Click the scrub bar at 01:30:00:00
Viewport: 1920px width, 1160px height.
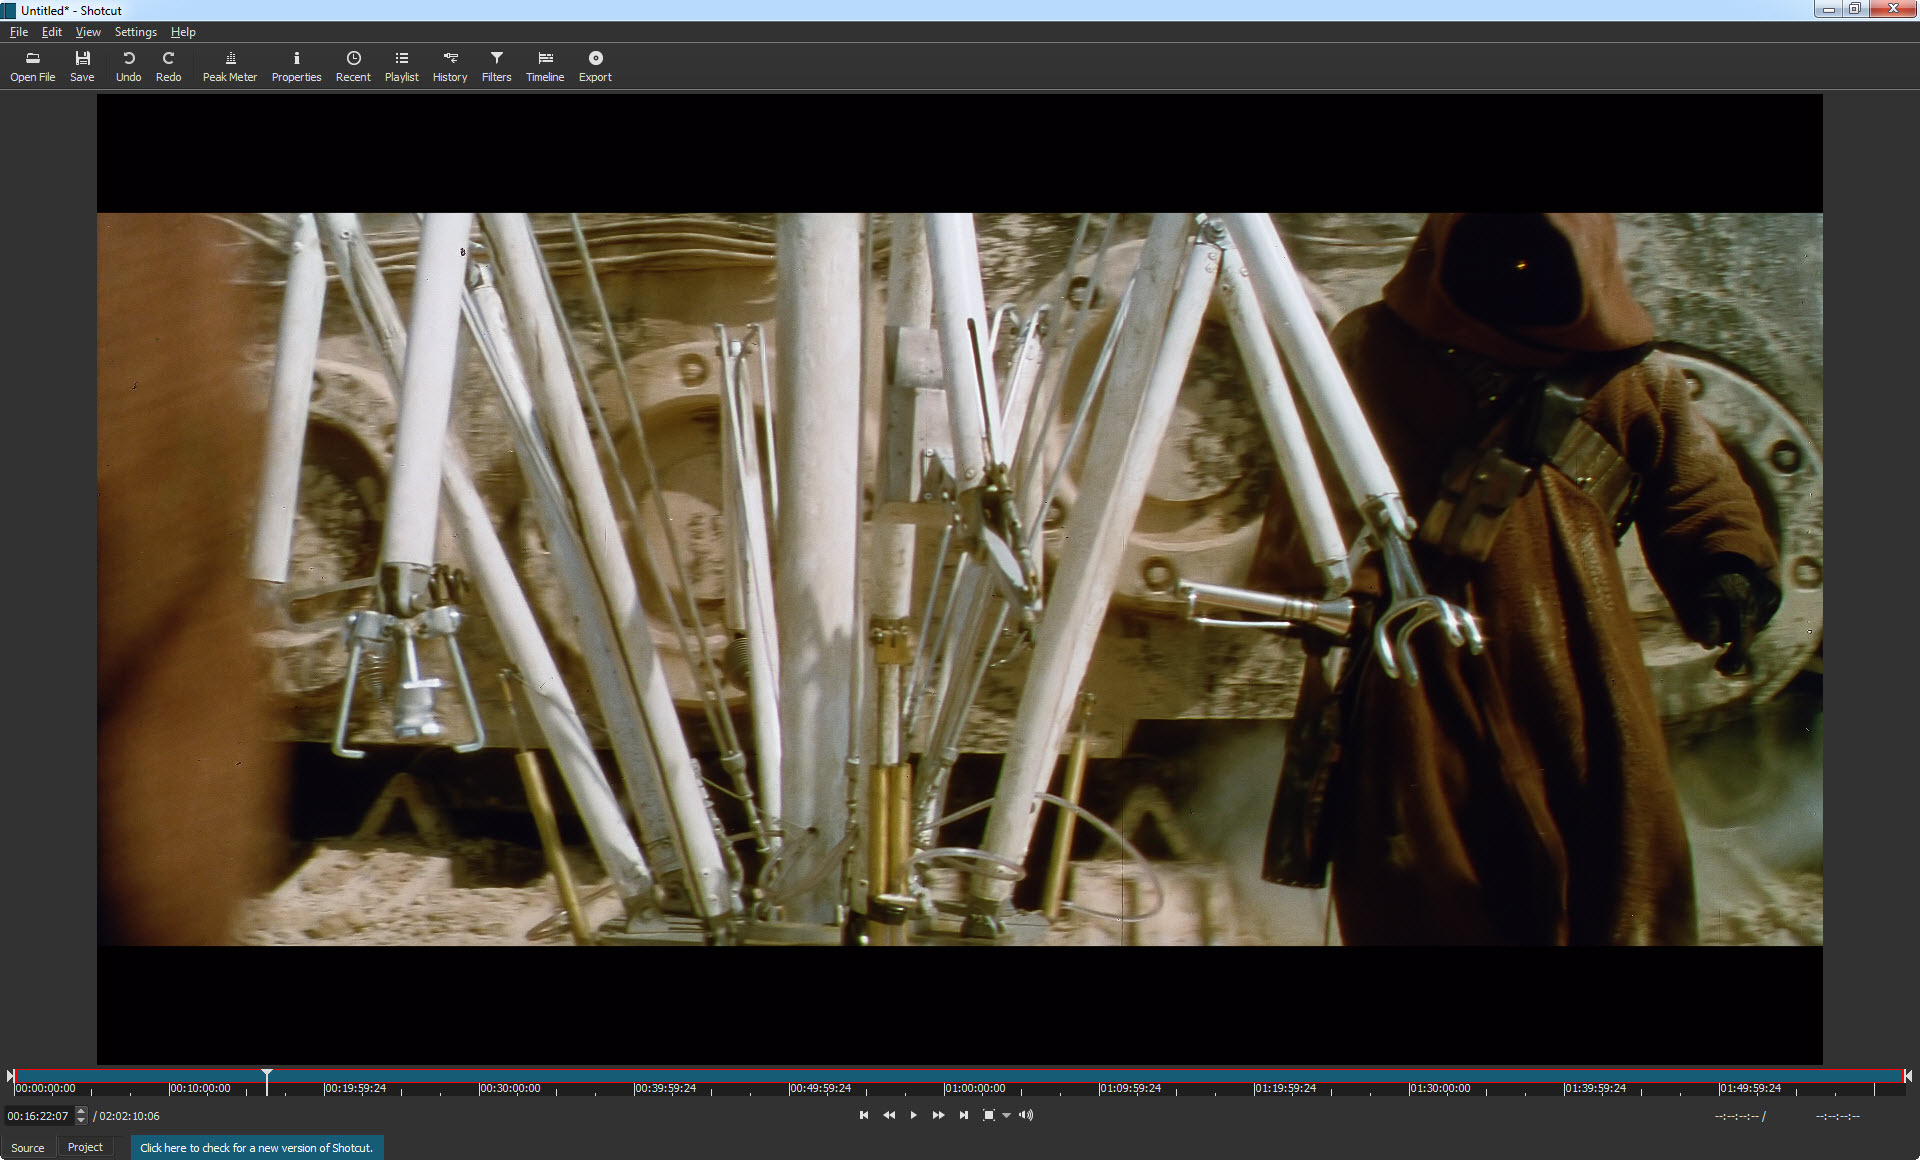pos(1440,1088)
